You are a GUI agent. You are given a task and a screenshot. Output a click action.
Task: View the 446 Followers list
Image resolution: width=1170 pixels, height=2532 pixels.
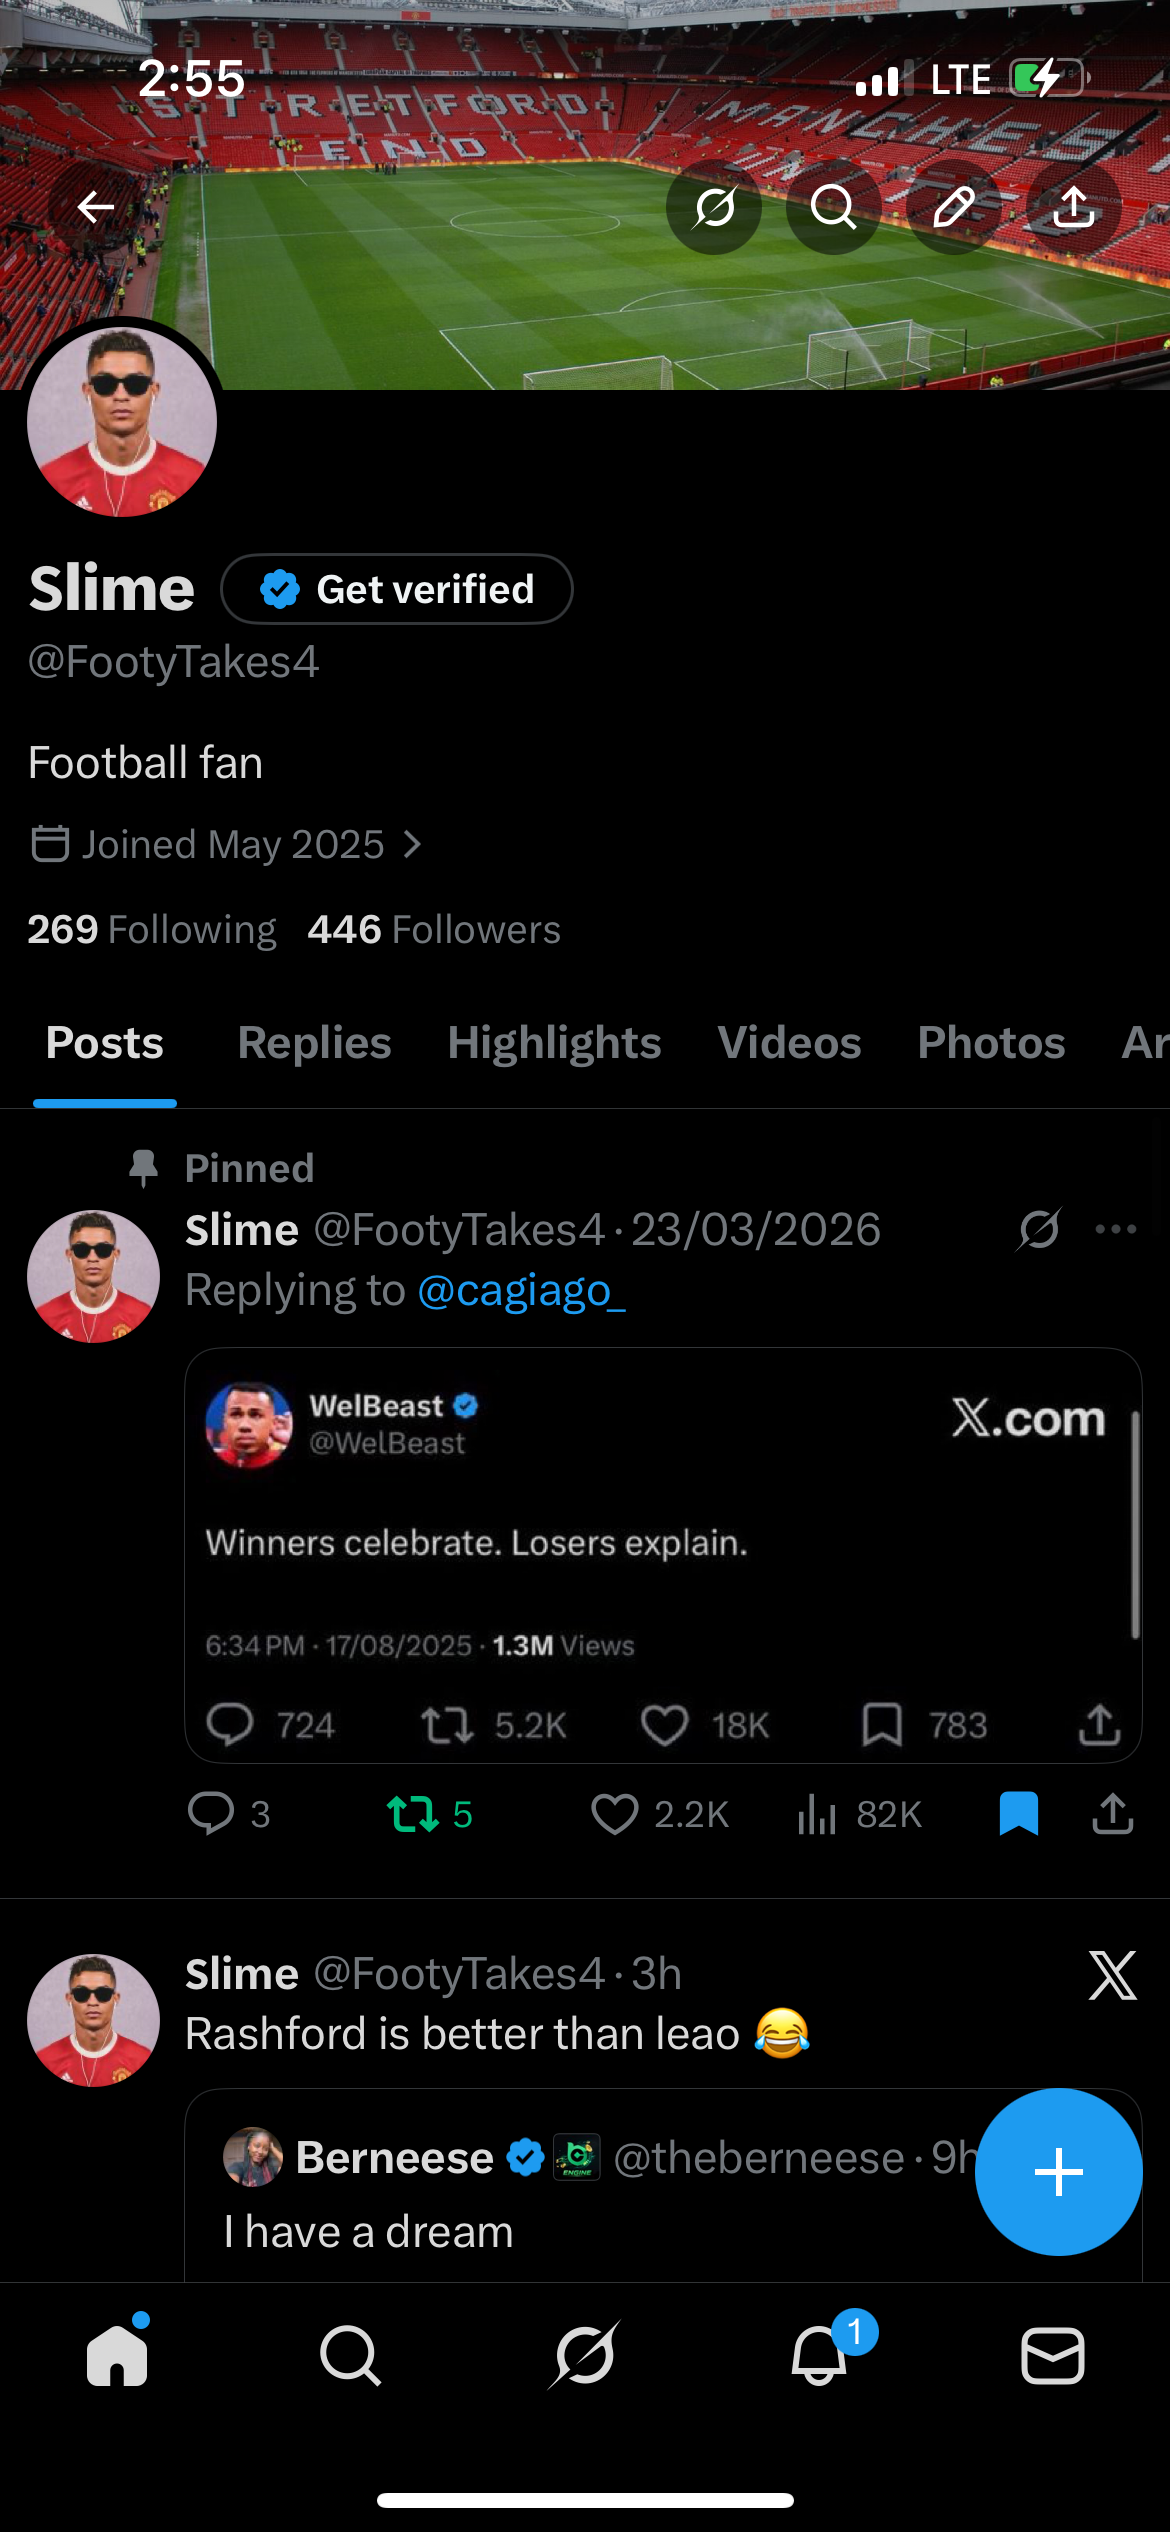click(x=434, y=930)
